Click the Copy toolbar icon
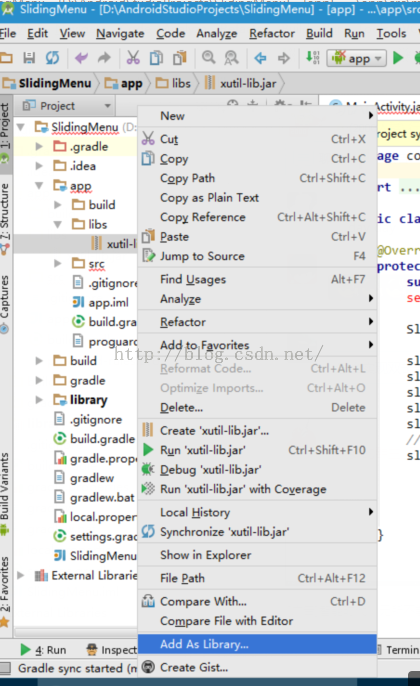Viewport: 420px width, 686px height. point(156,57)
